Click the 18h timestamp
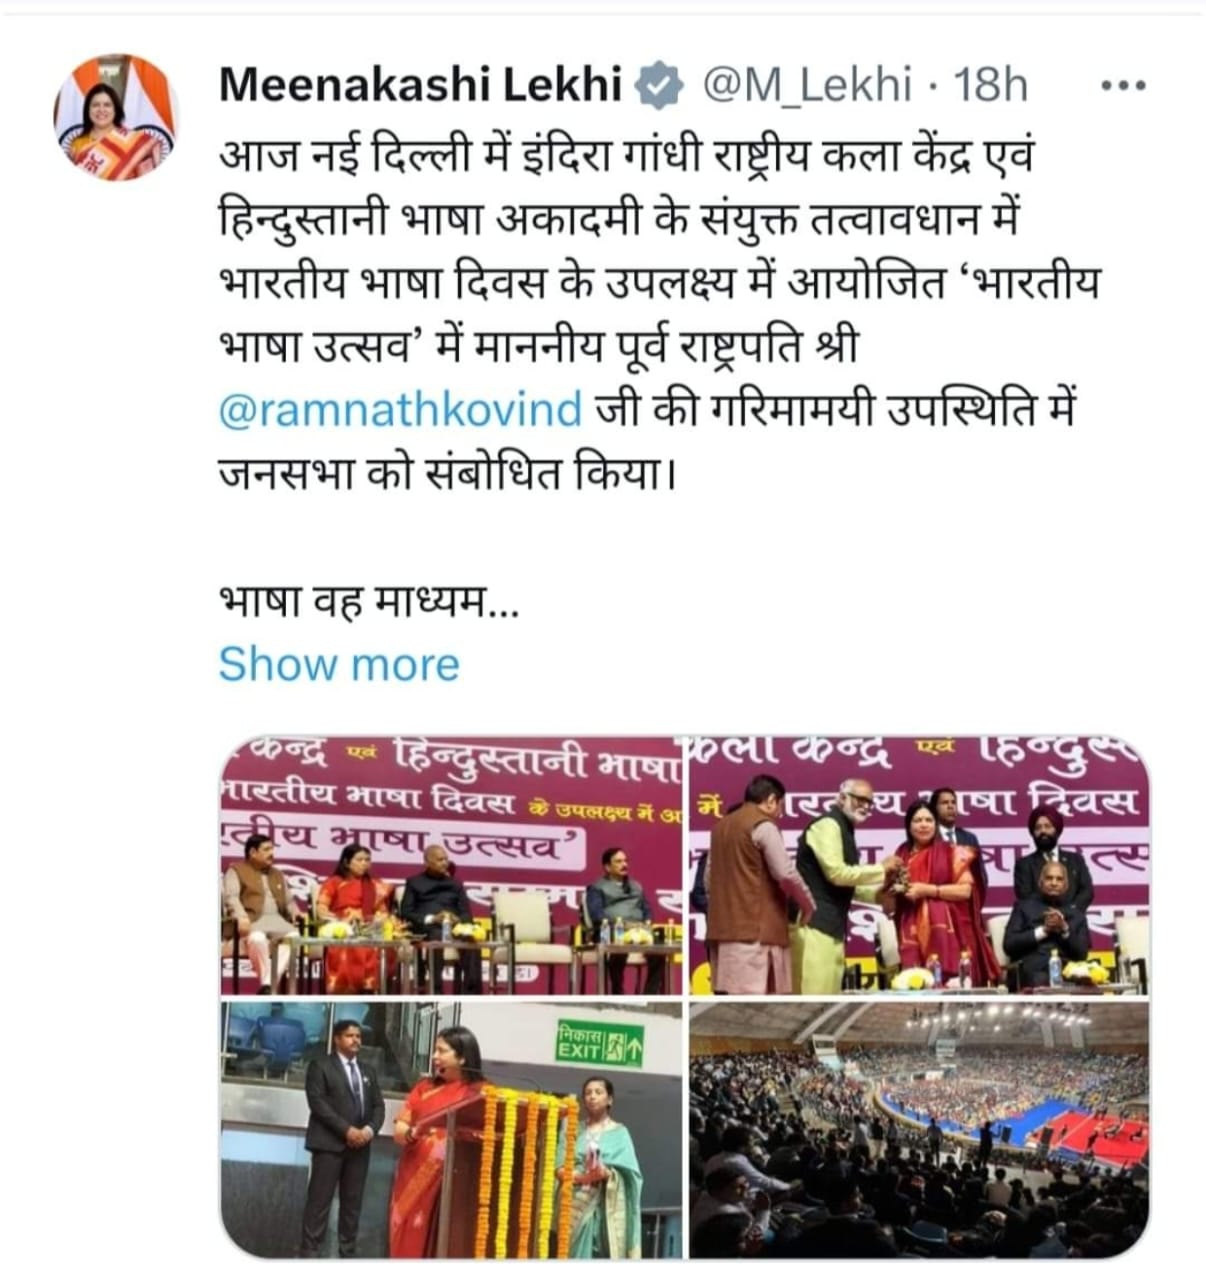 pos(990,86)
